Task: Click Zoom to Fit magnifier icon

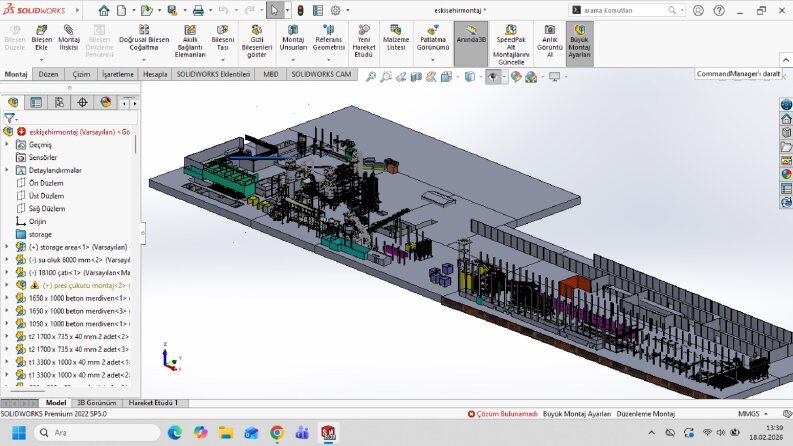Action: coord(371,77)
